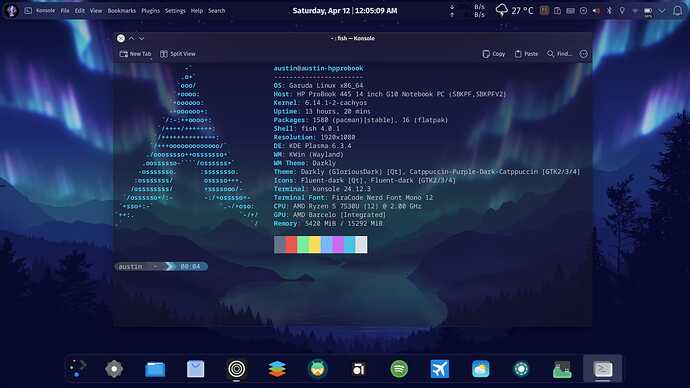Open the View menu
The height and width of the screenshot is (388, 690).
(96, 11)
